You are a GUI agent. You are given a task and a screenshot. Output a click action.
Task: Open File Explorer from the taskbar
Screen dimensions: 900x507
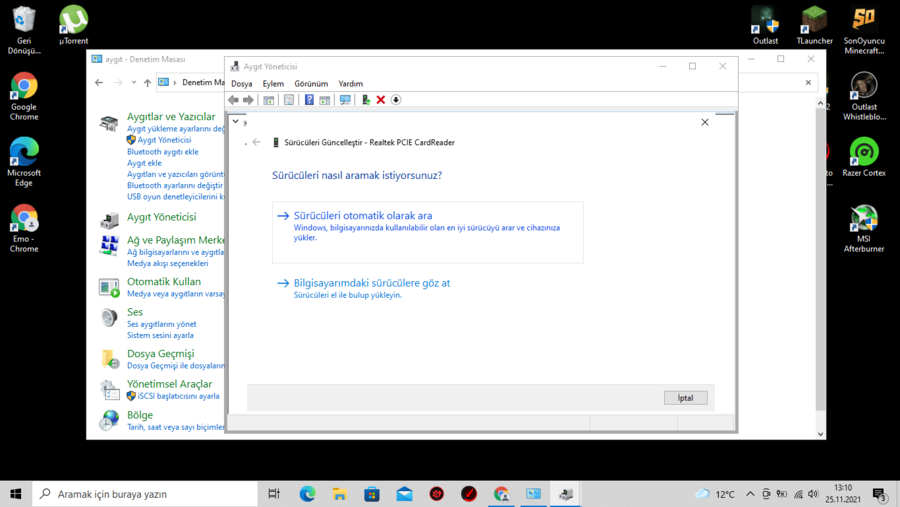click(x=339, y=494)
